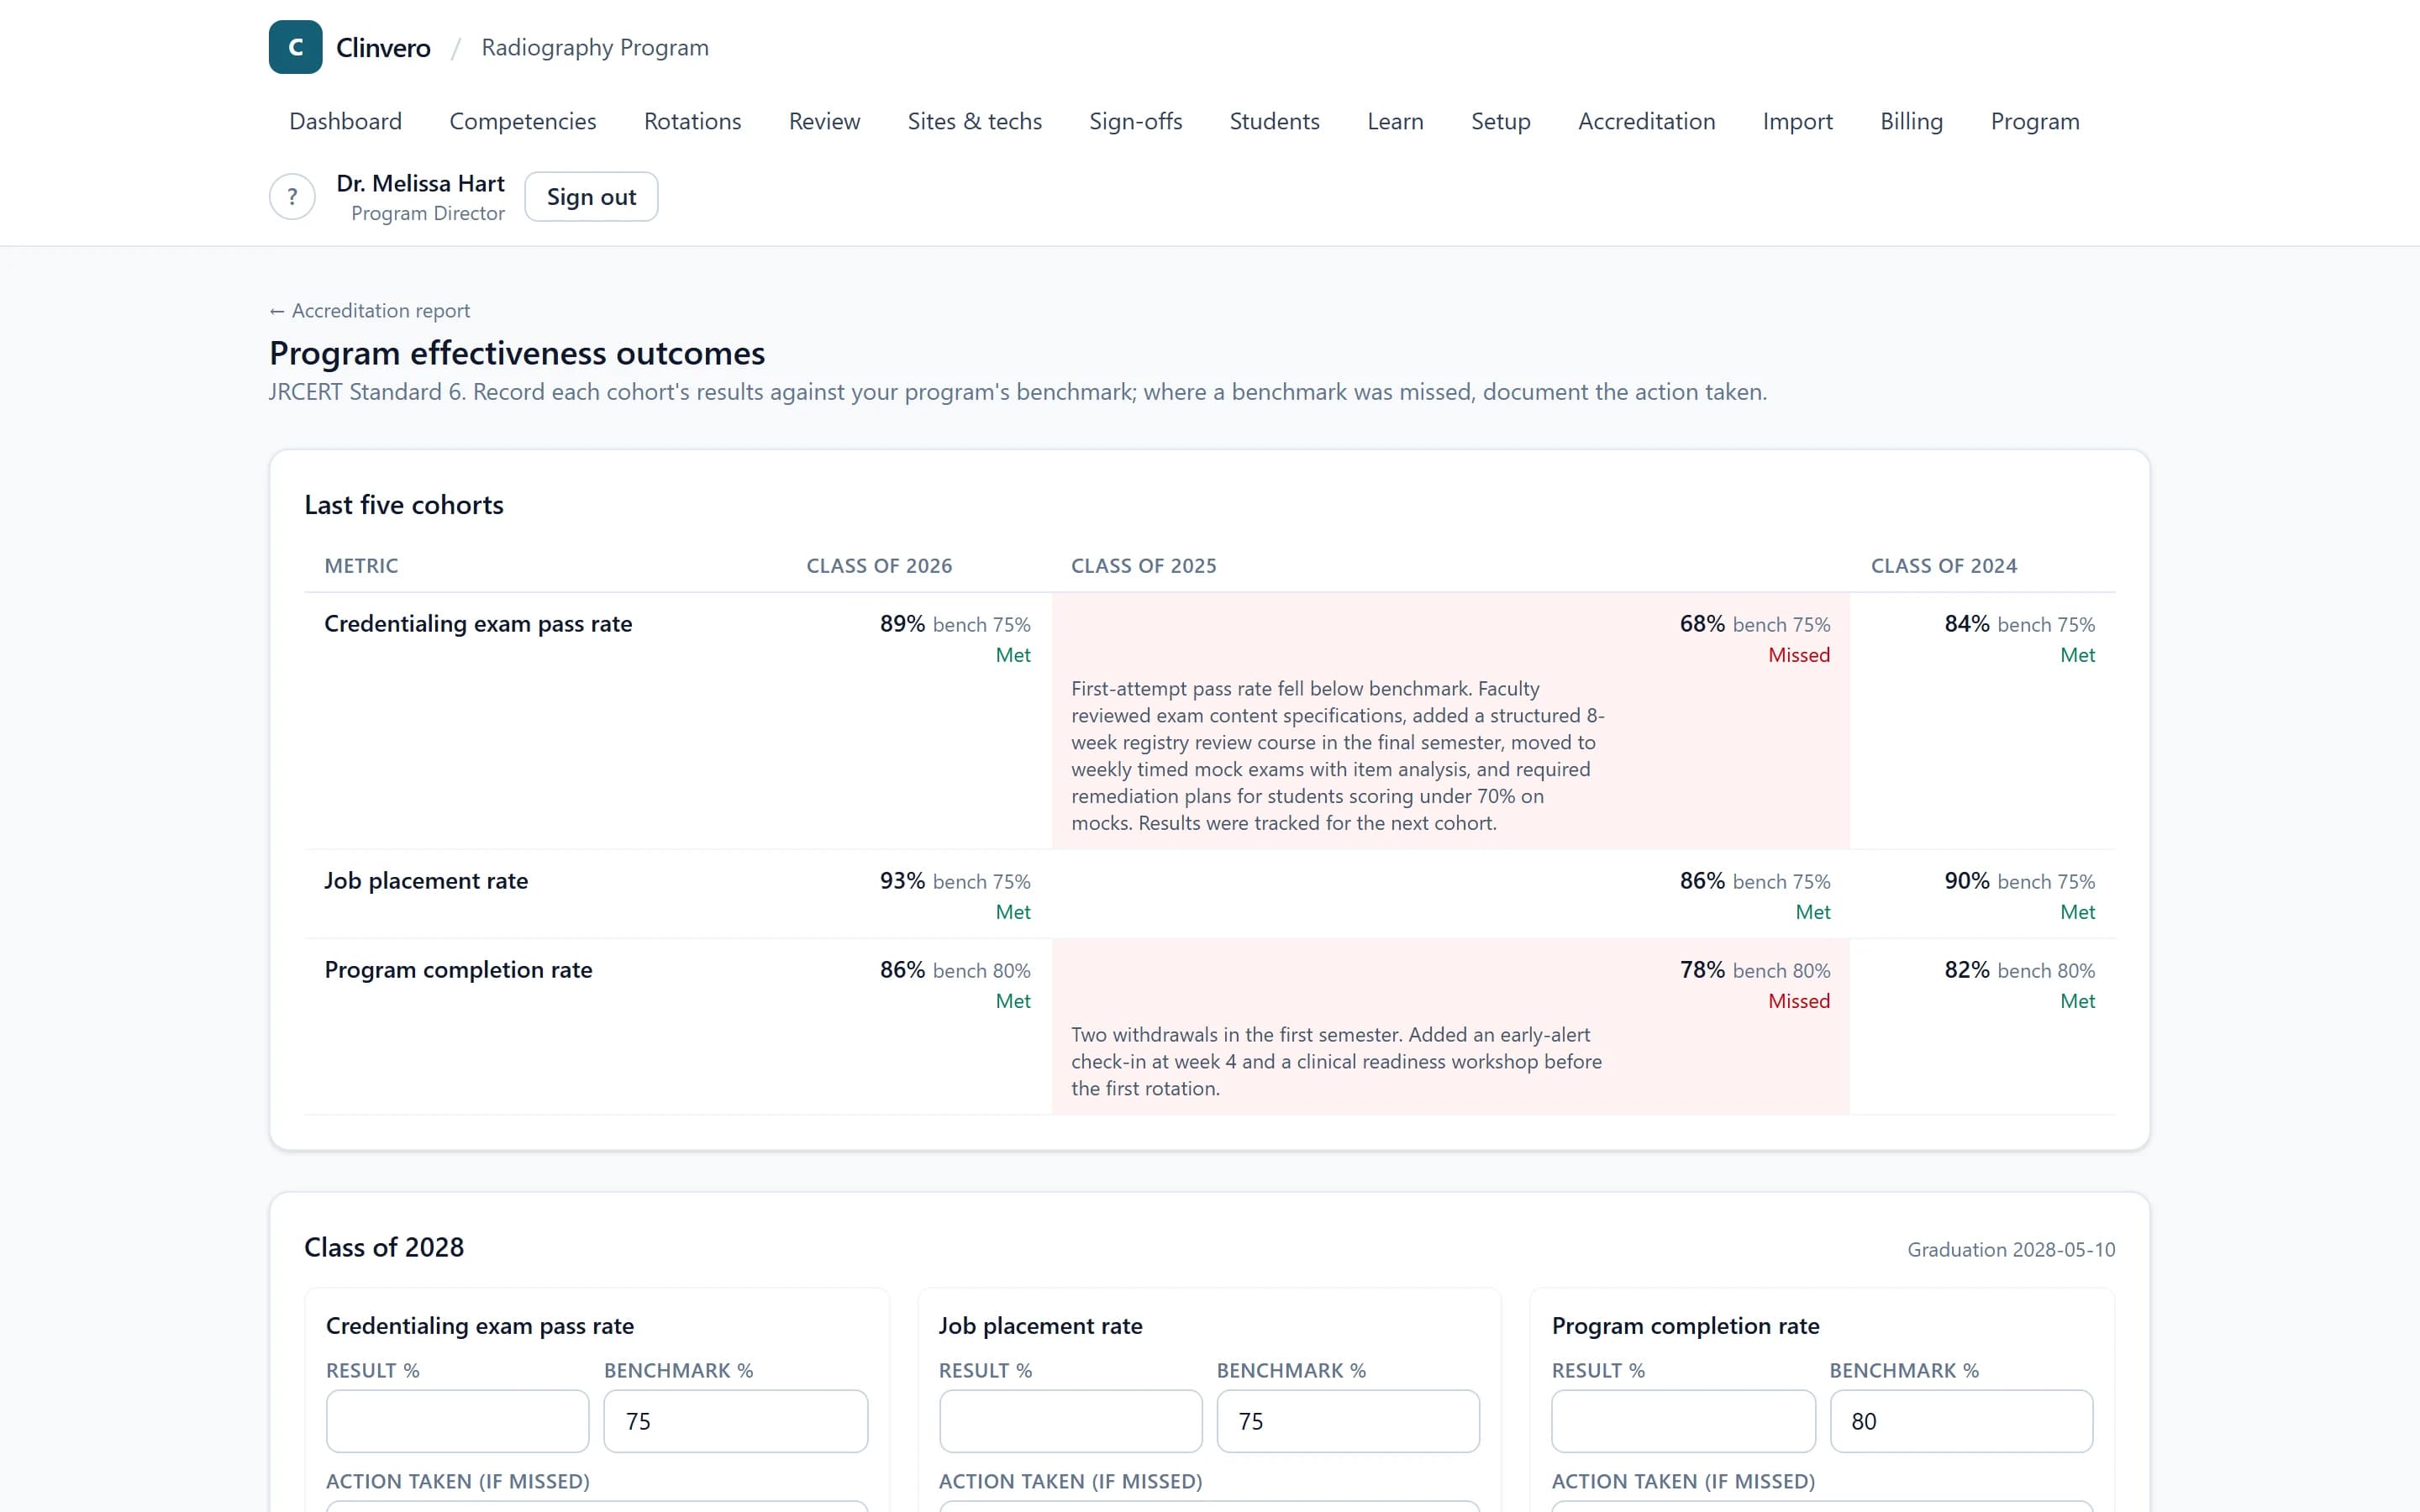Open the Competencies page
Image resolution: width=2420 pixels, height=1512 pixels.
coord(523,121)
